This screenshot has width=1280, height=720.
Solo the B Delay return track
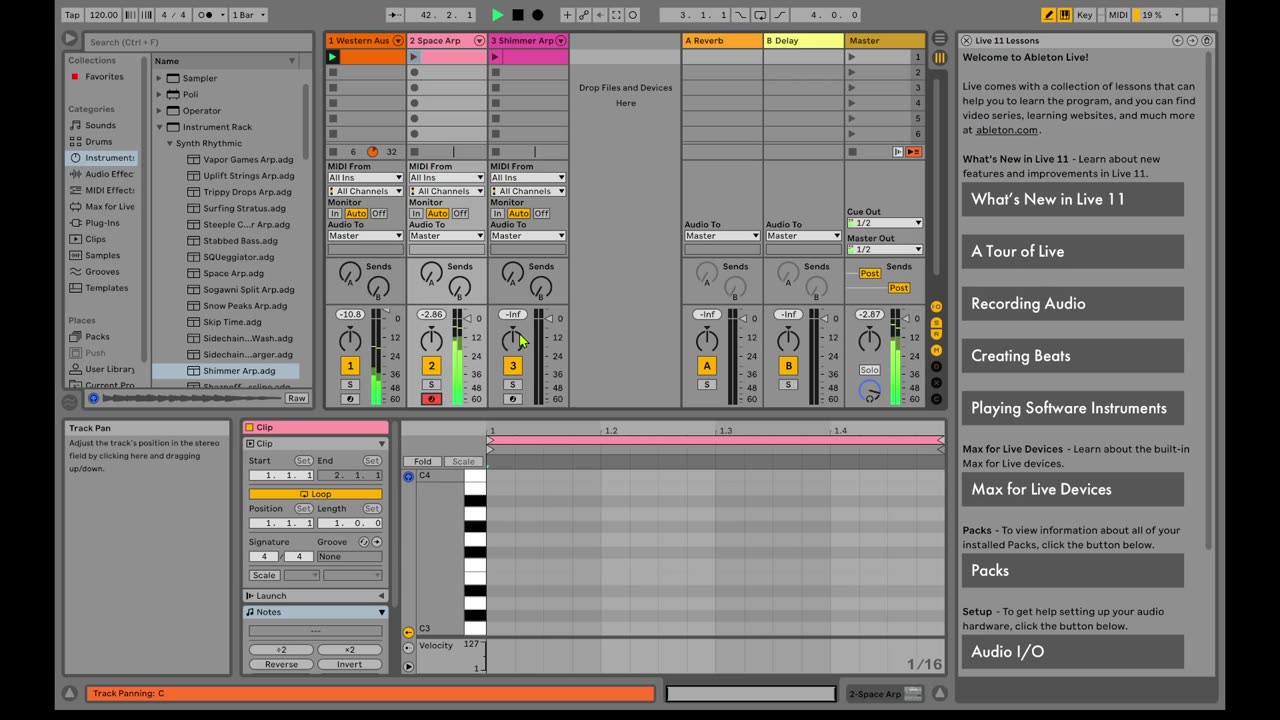click(788, 384)
